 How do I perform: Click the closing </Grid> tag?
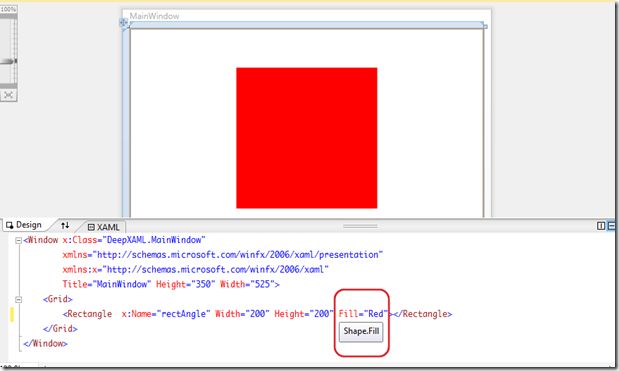tap(60, 328)
